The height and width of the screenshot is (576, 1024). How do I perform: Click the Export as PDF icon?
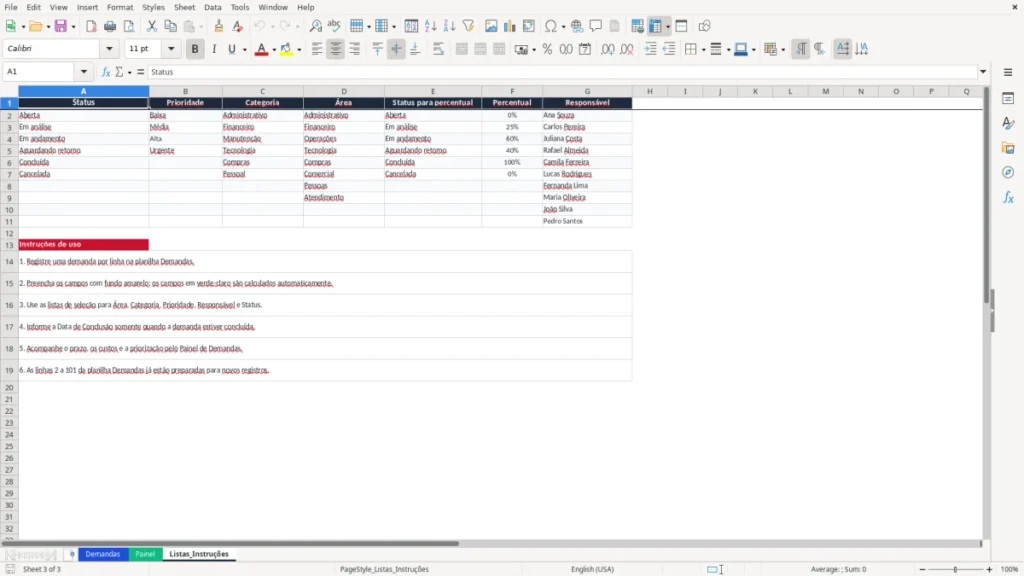[x=91, y=26]
